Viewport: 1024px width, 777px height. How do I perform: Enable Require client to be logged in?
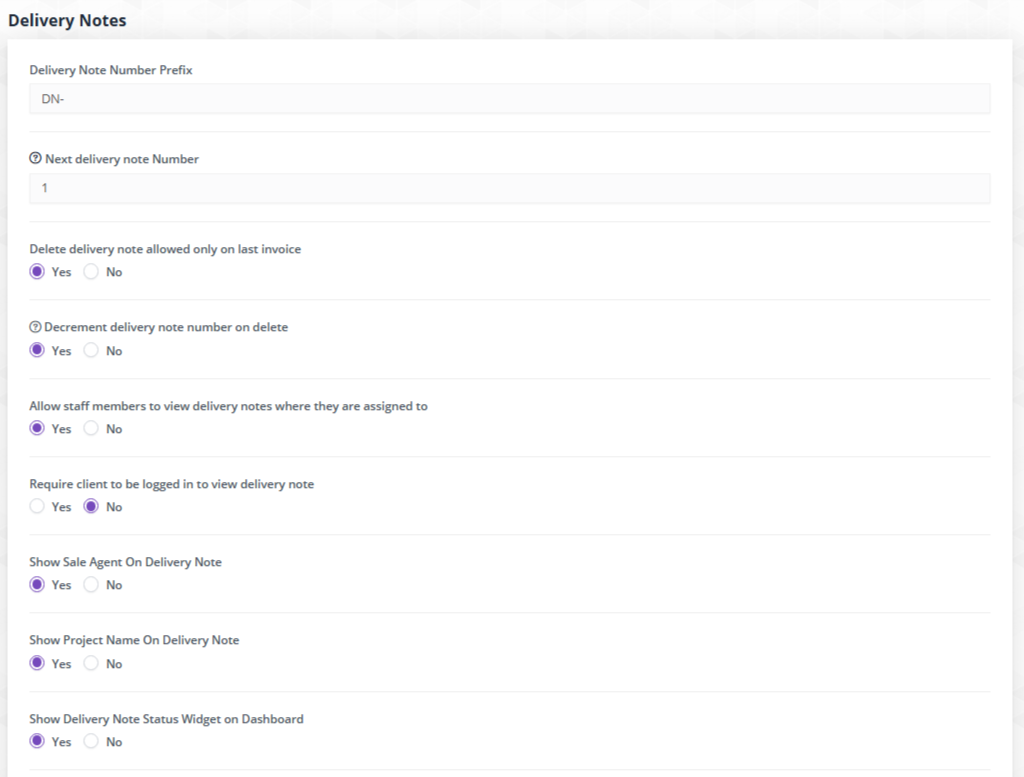pos(38,507)
